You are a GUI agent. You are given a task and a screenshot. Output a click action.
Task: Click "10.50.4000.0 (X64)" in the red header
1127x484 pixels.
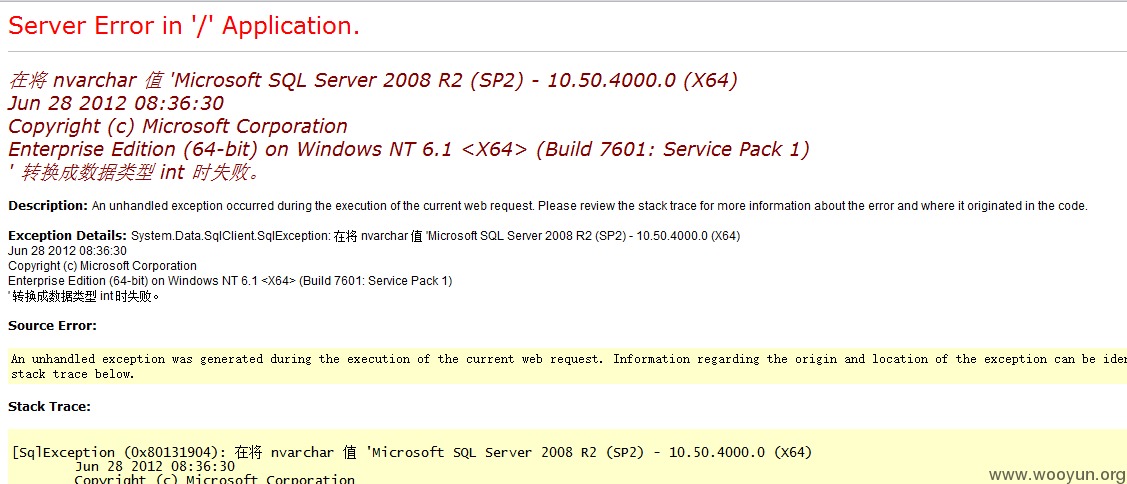643,80
